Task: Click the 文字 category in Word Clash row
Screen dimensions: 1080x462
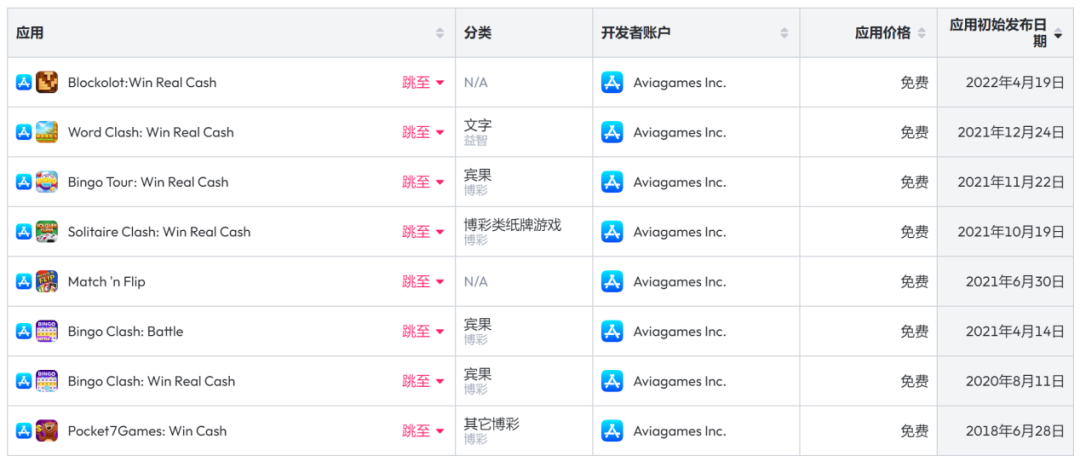Action: pyautogui.click(x=478, y=125)
